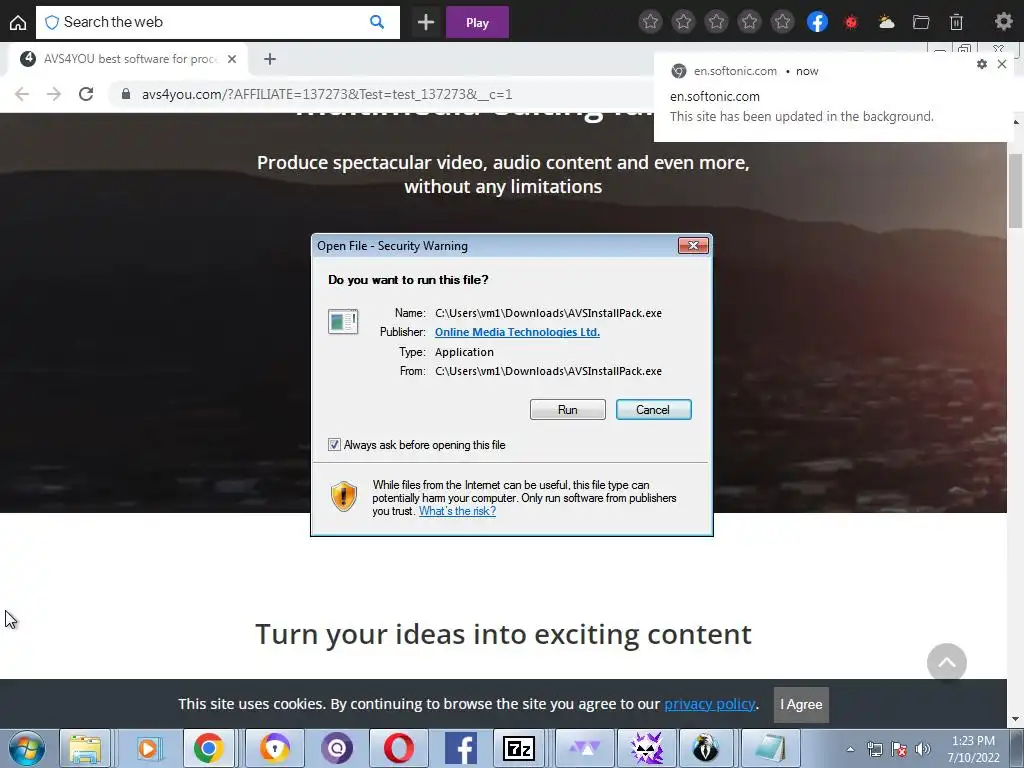1024x768 pixels.
Task: Click the clock showing 1:23 PM
Action: (973, 741)
